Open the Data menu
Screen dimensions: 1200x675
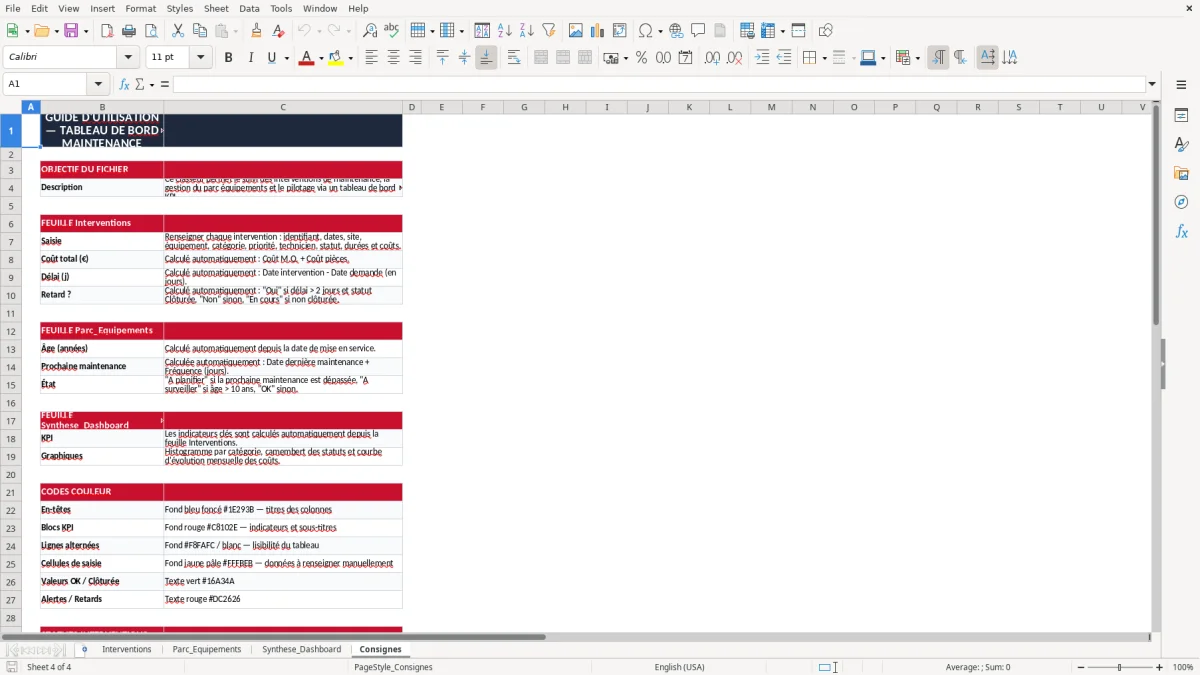tap(249, 8)
